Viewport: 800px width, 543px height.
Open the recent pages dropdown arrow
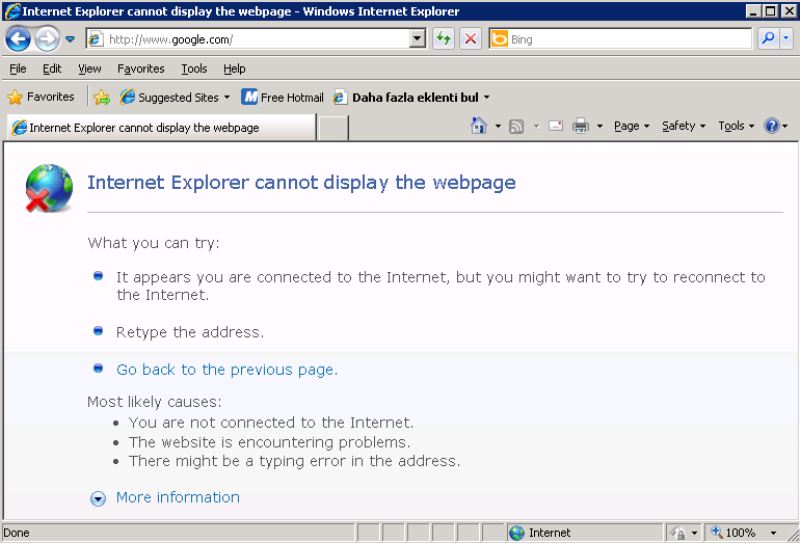(70, 39)
